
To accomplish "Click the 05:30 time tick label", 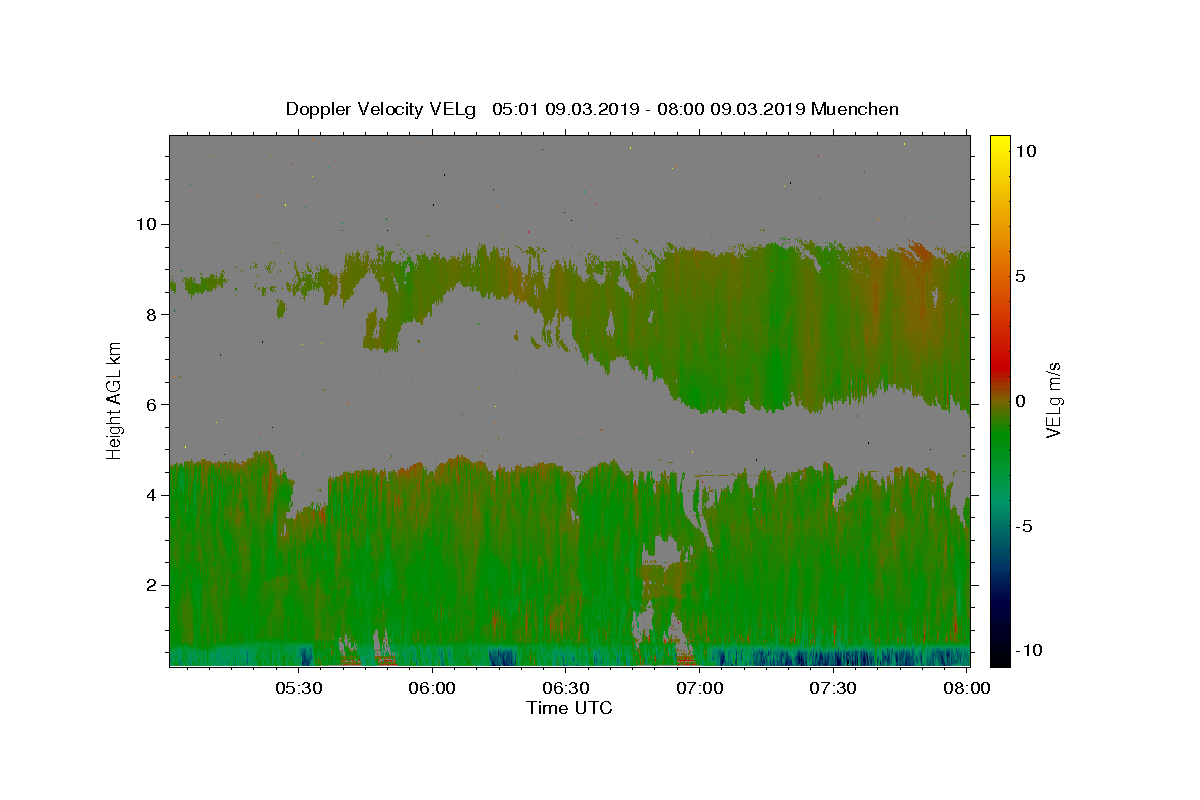I will click(299, 688).
